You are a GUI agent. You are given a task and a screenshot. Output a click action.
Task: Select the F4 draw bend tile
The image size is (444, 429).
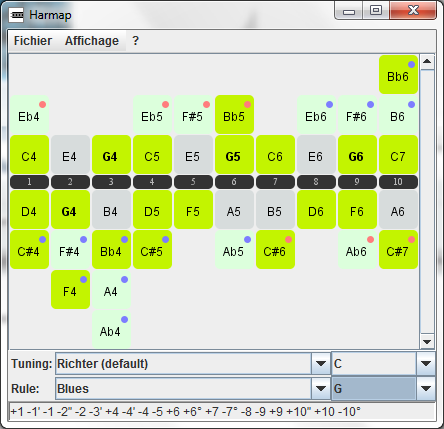70,290
